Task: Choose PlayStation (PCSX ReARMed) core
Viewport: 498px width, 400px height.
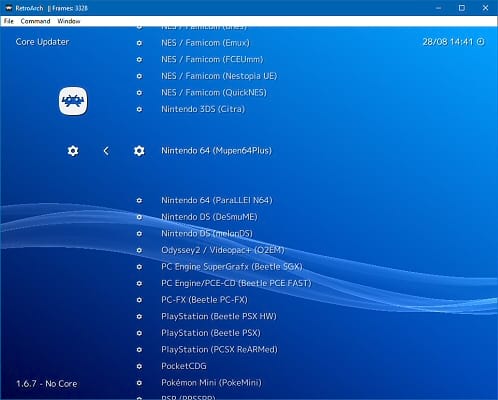Action: [x=219, y=350]
